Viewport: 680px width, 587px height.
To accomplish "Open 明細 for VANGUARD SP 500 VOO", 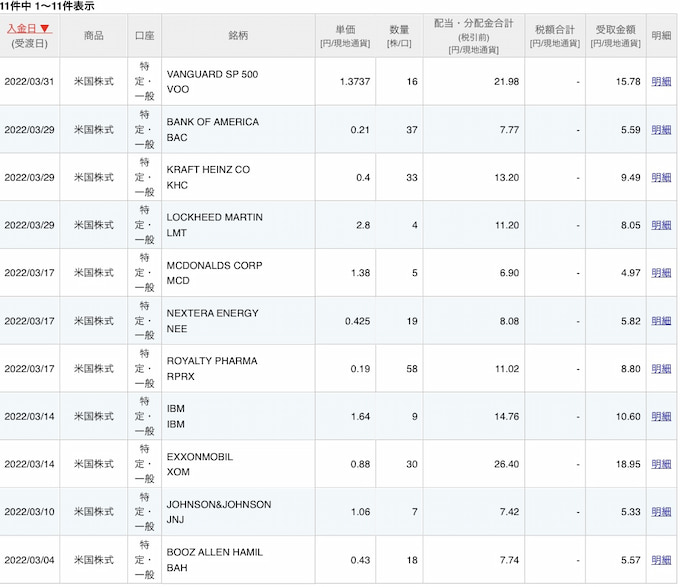I will click(x=661, y=82).
